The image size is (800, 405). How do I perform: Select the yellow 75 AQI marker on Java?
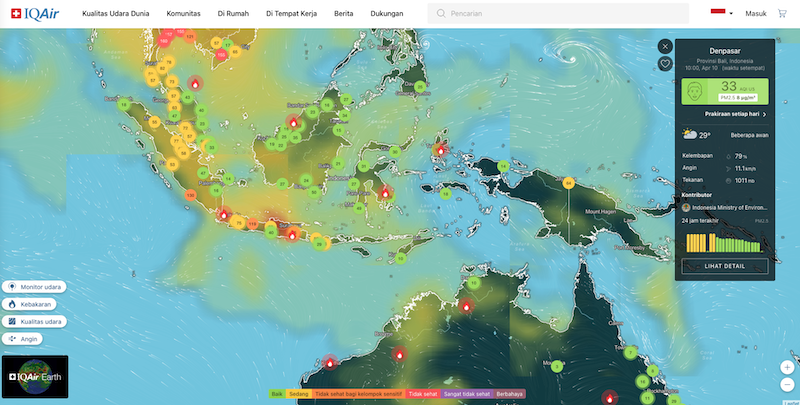tap(238, 223)
